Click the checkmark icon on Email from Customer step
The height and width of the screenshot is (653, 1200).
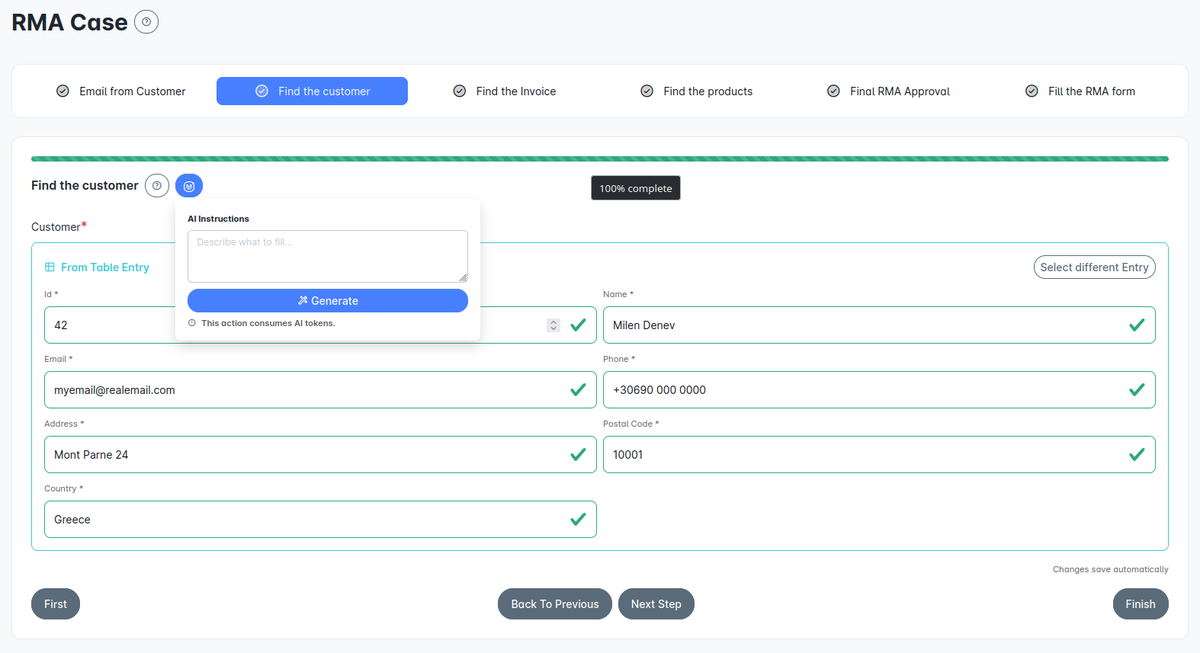click(63, 91)
